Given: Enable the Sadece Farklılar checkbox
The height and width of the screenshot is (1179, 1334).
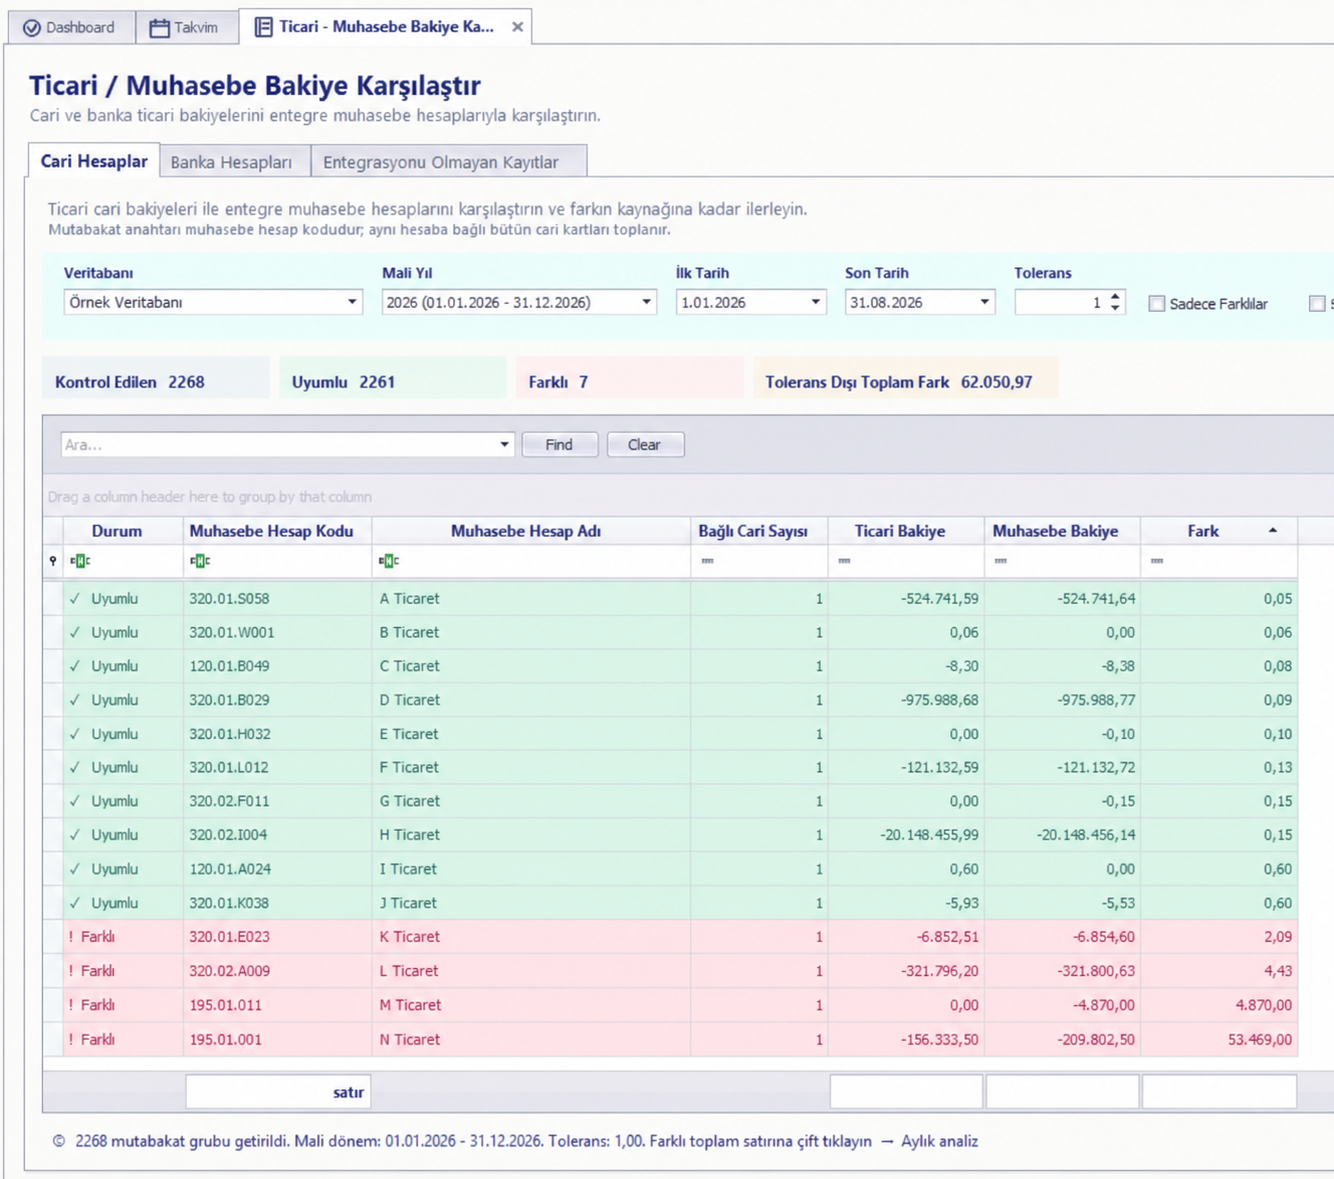Looking at the screenshot, I should tap(1157, 304).
